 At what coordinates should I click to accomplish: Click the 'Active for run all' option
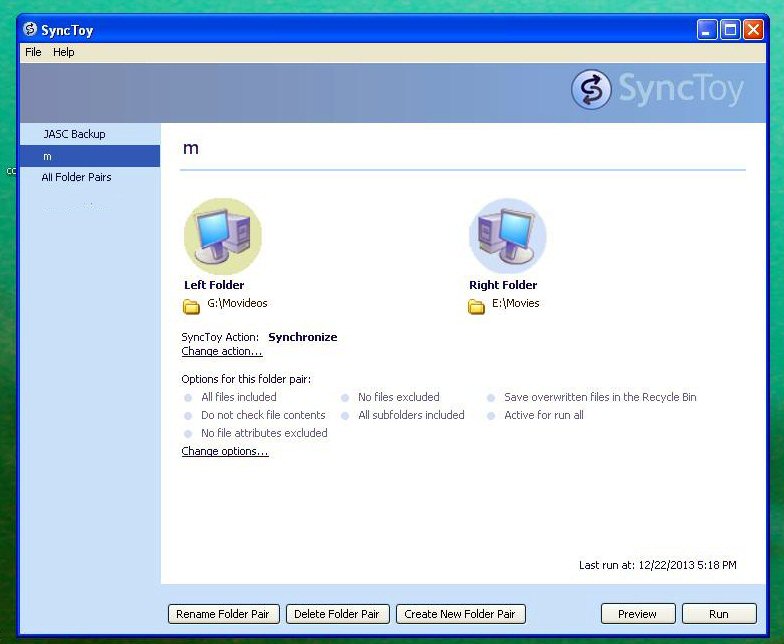pyautogui.click(x=544, y=415)
